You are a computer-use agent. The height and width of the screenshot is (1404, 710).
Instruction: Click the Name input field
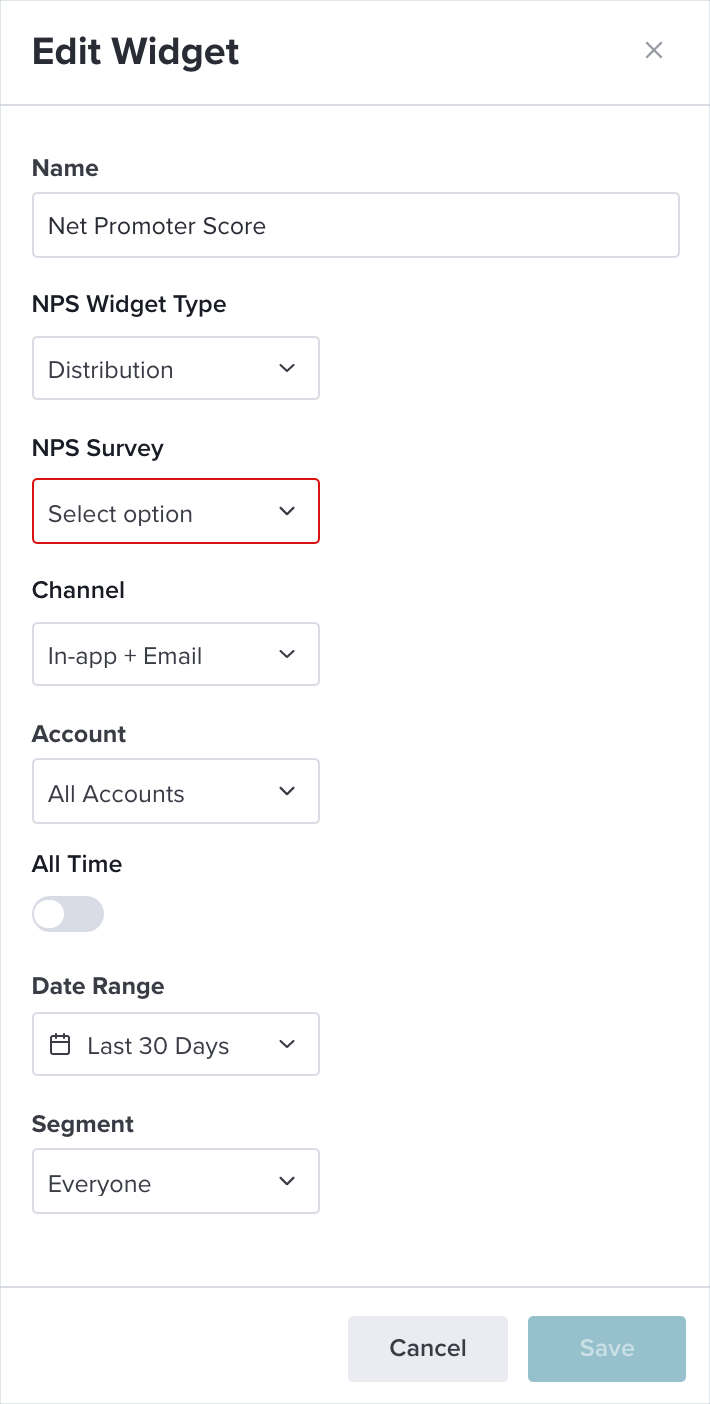(x=356, y=225)
